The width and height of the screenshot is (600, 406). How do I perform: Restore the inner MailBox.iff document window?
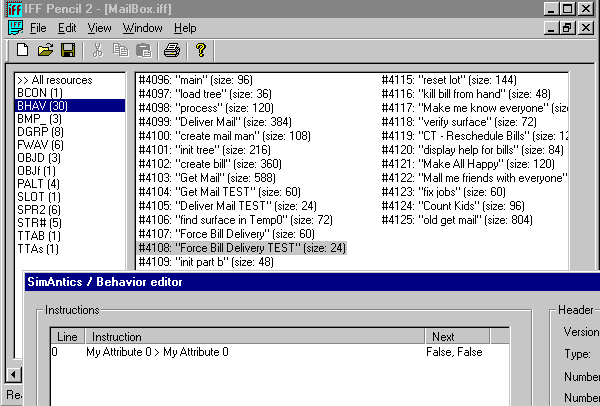567,28
